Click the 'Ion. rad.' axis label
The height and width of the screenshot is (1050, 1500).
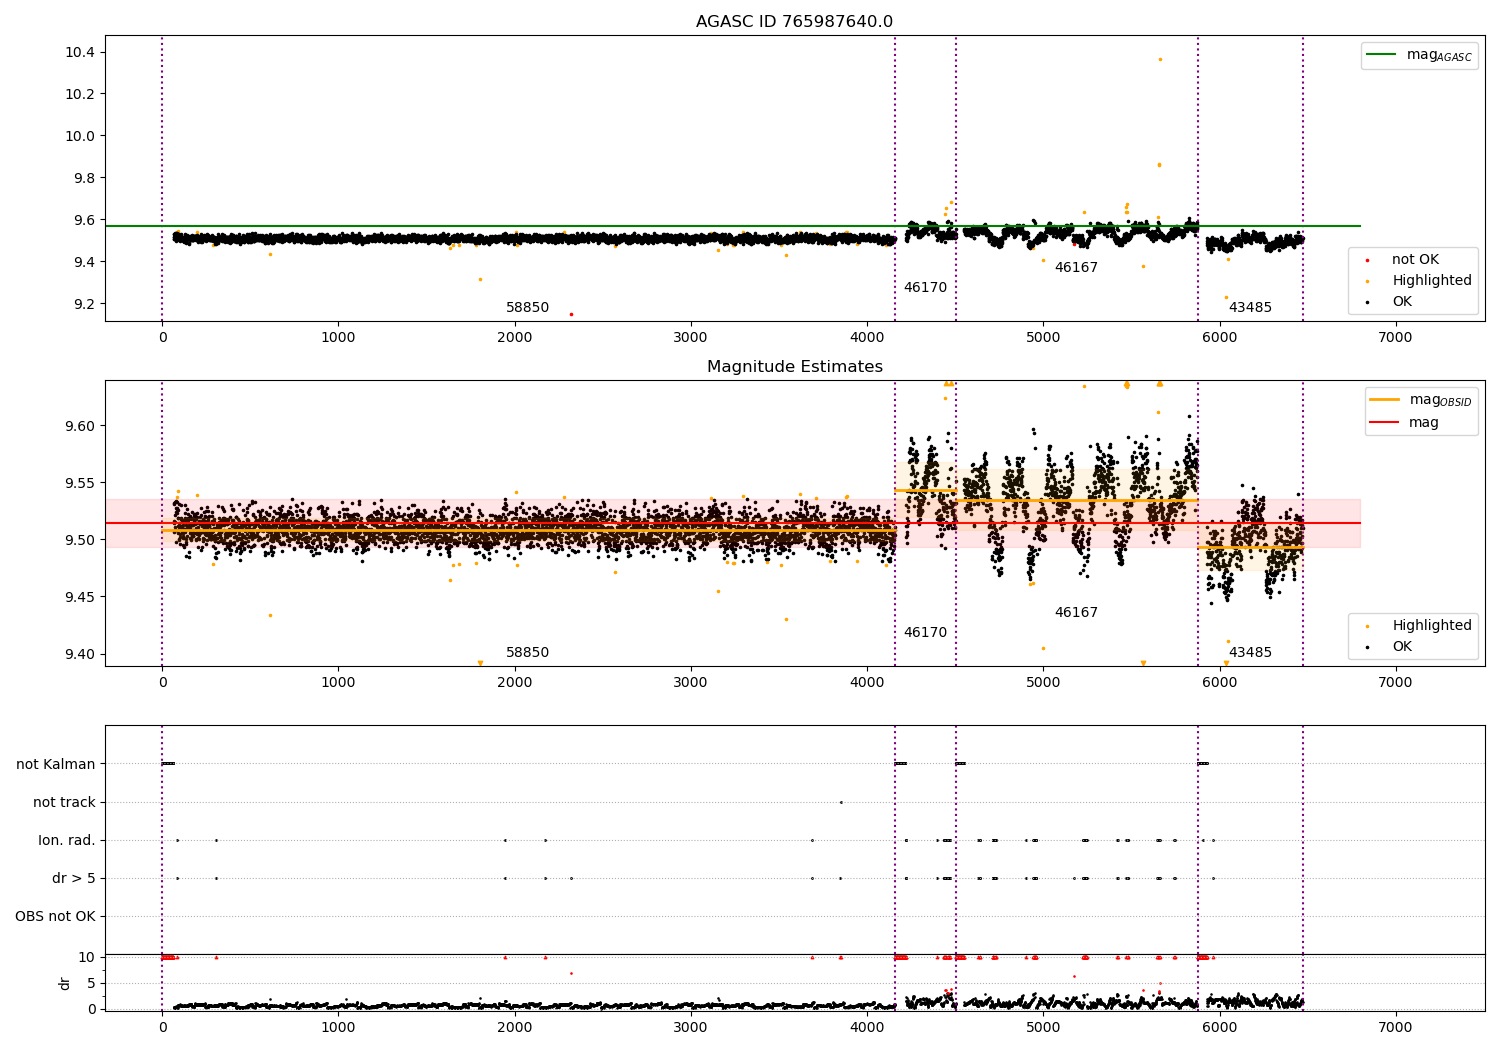tap(67, 841)
